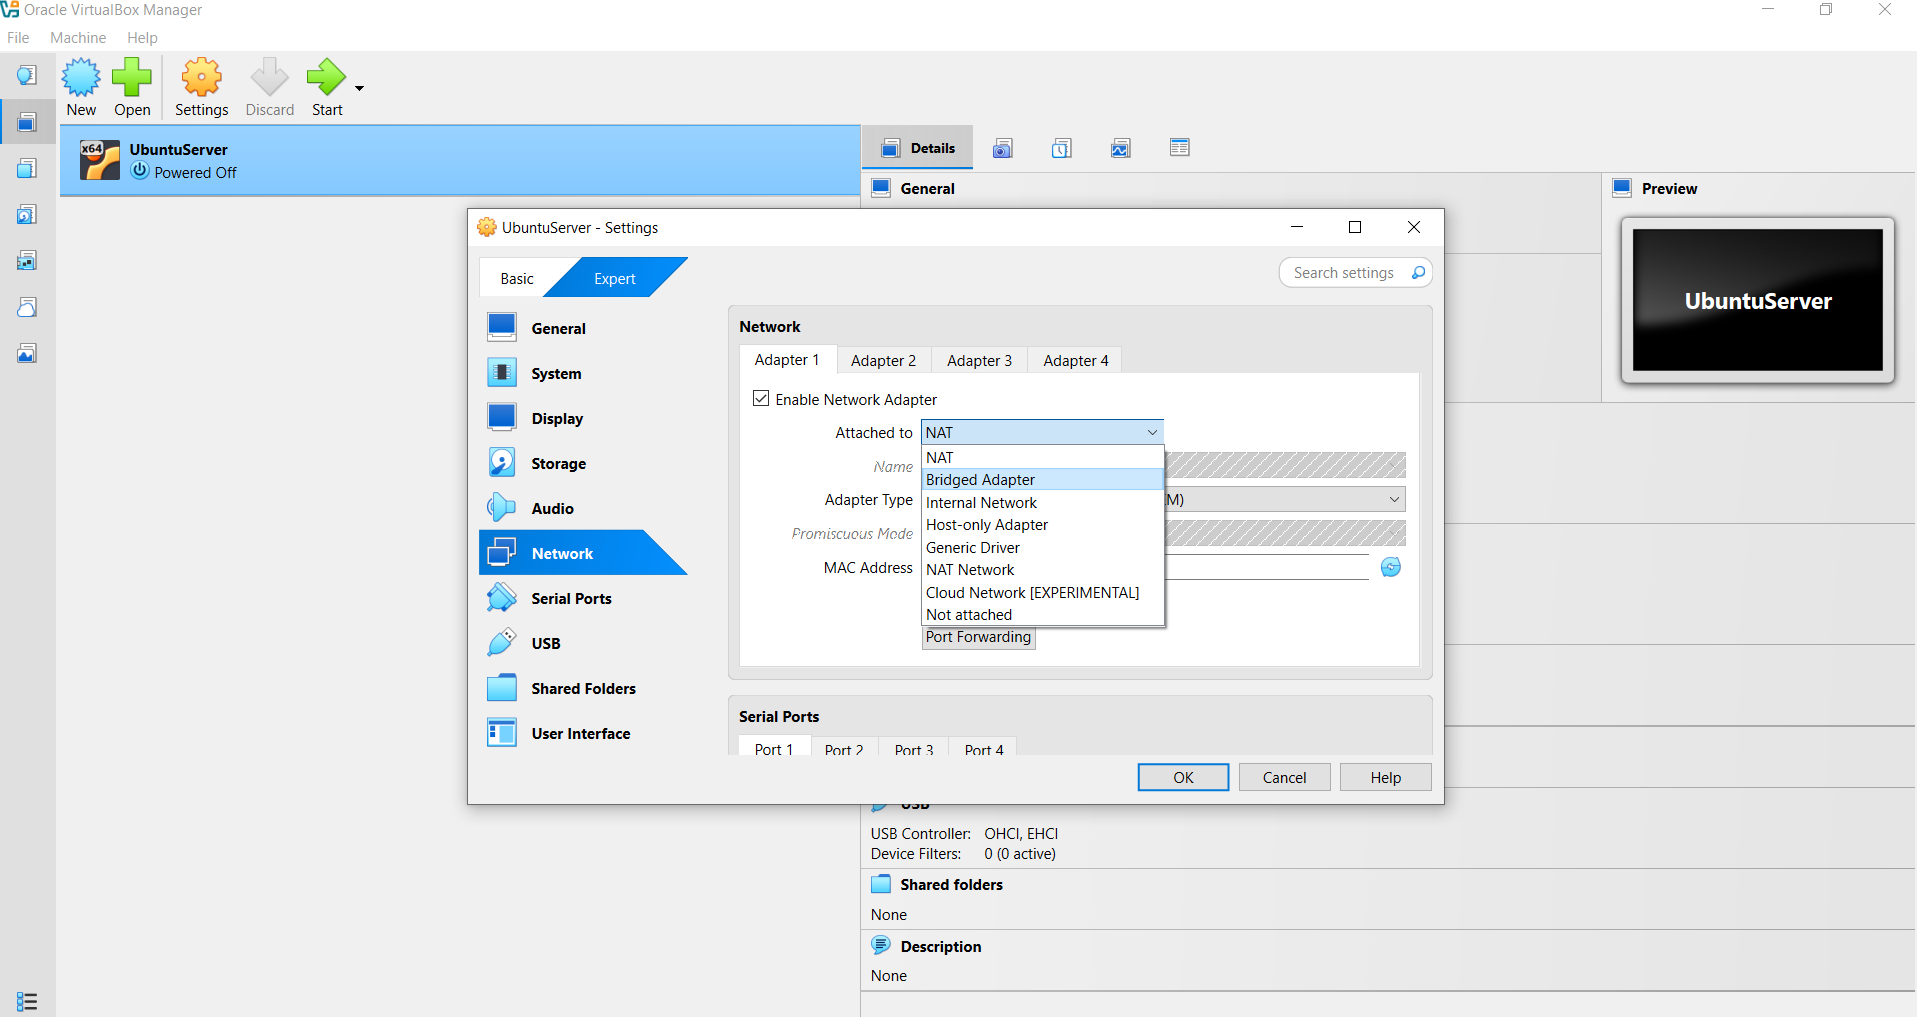Image resolution: width=1917 pixels, height=1017 pixels.
Task: Uncheck Enable Network Adapter checkbox
Action: (761, 398)
